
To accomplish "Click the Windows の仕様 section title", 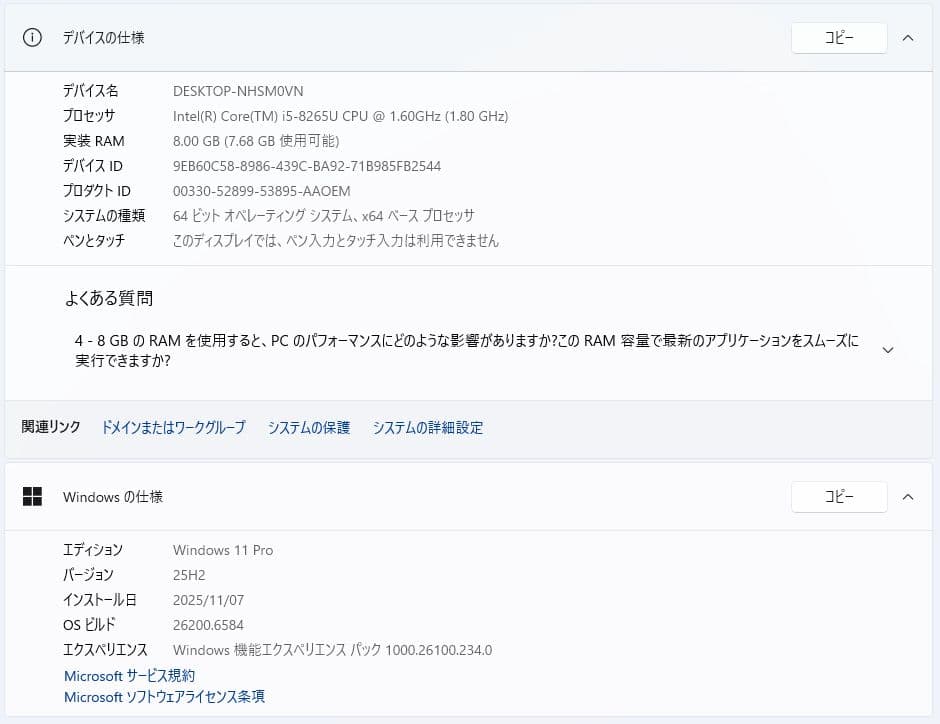I will tap(113, 496).
